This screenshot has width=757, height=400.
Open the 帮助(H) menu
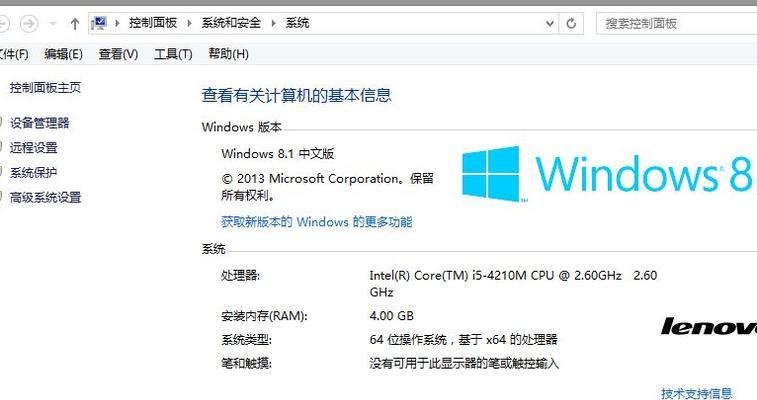point(228,54)
